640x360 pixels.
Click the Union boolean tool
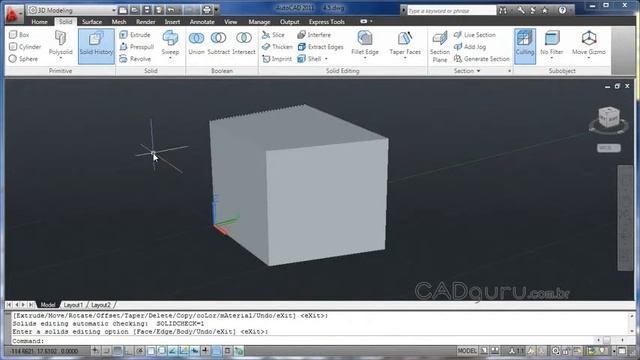(x=196, y=43)
